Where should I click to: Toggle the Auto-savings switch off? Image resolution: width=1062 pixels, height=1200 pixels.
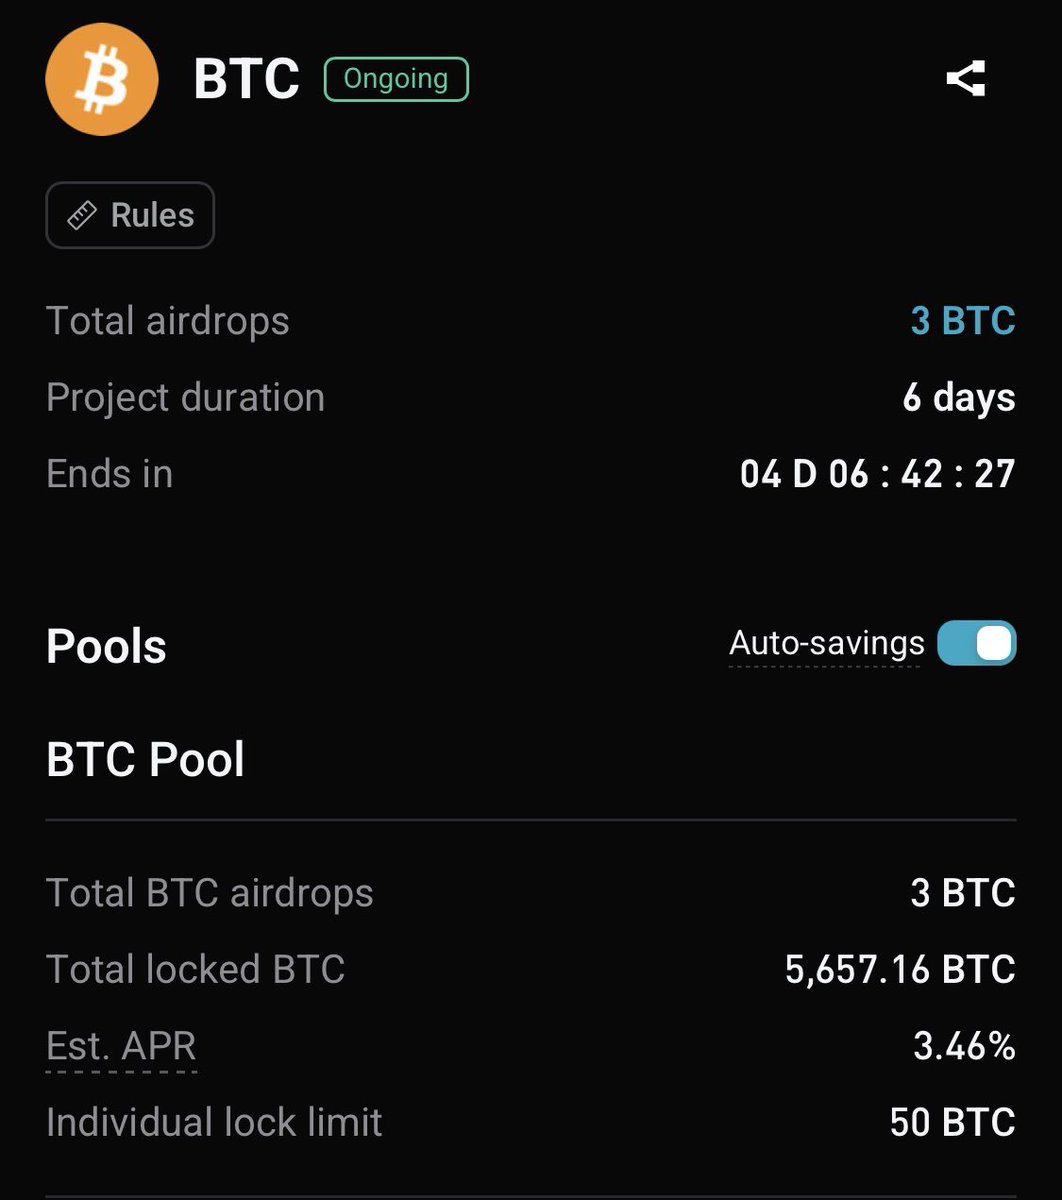pos(976,643)
